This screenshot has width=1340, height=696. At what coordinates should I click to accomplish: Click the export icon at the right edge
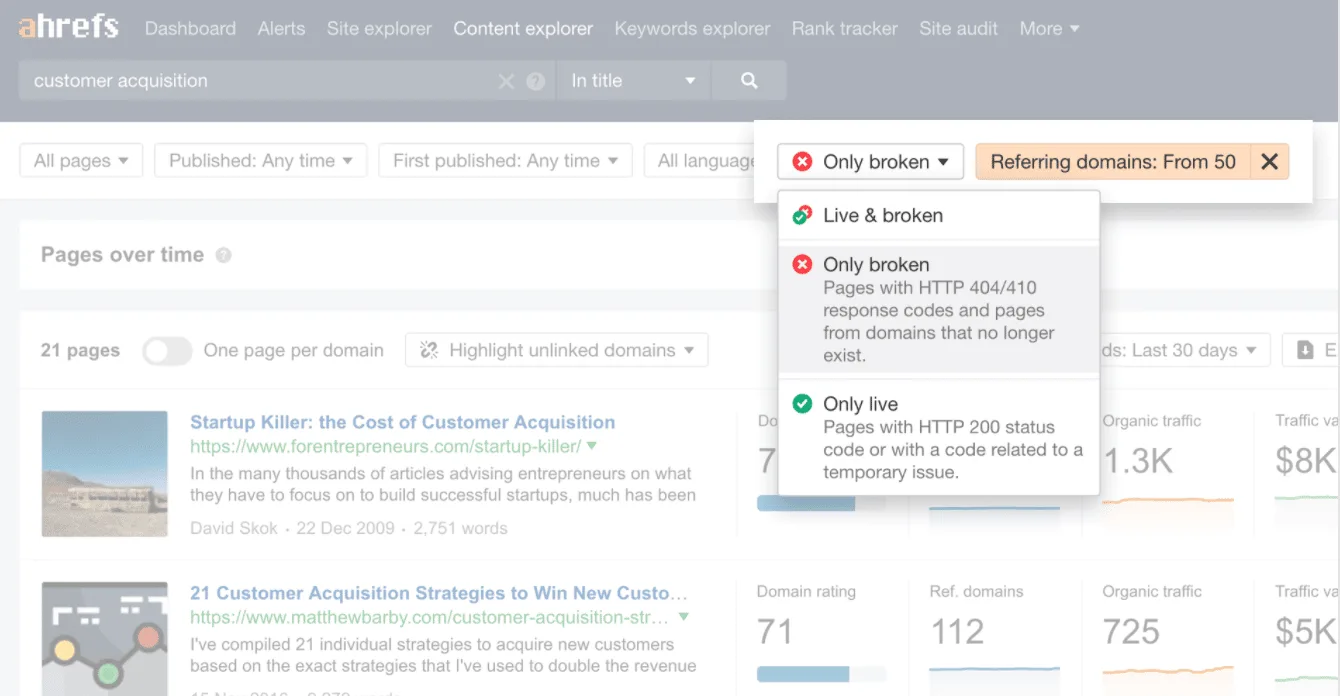pos(1305,350)
